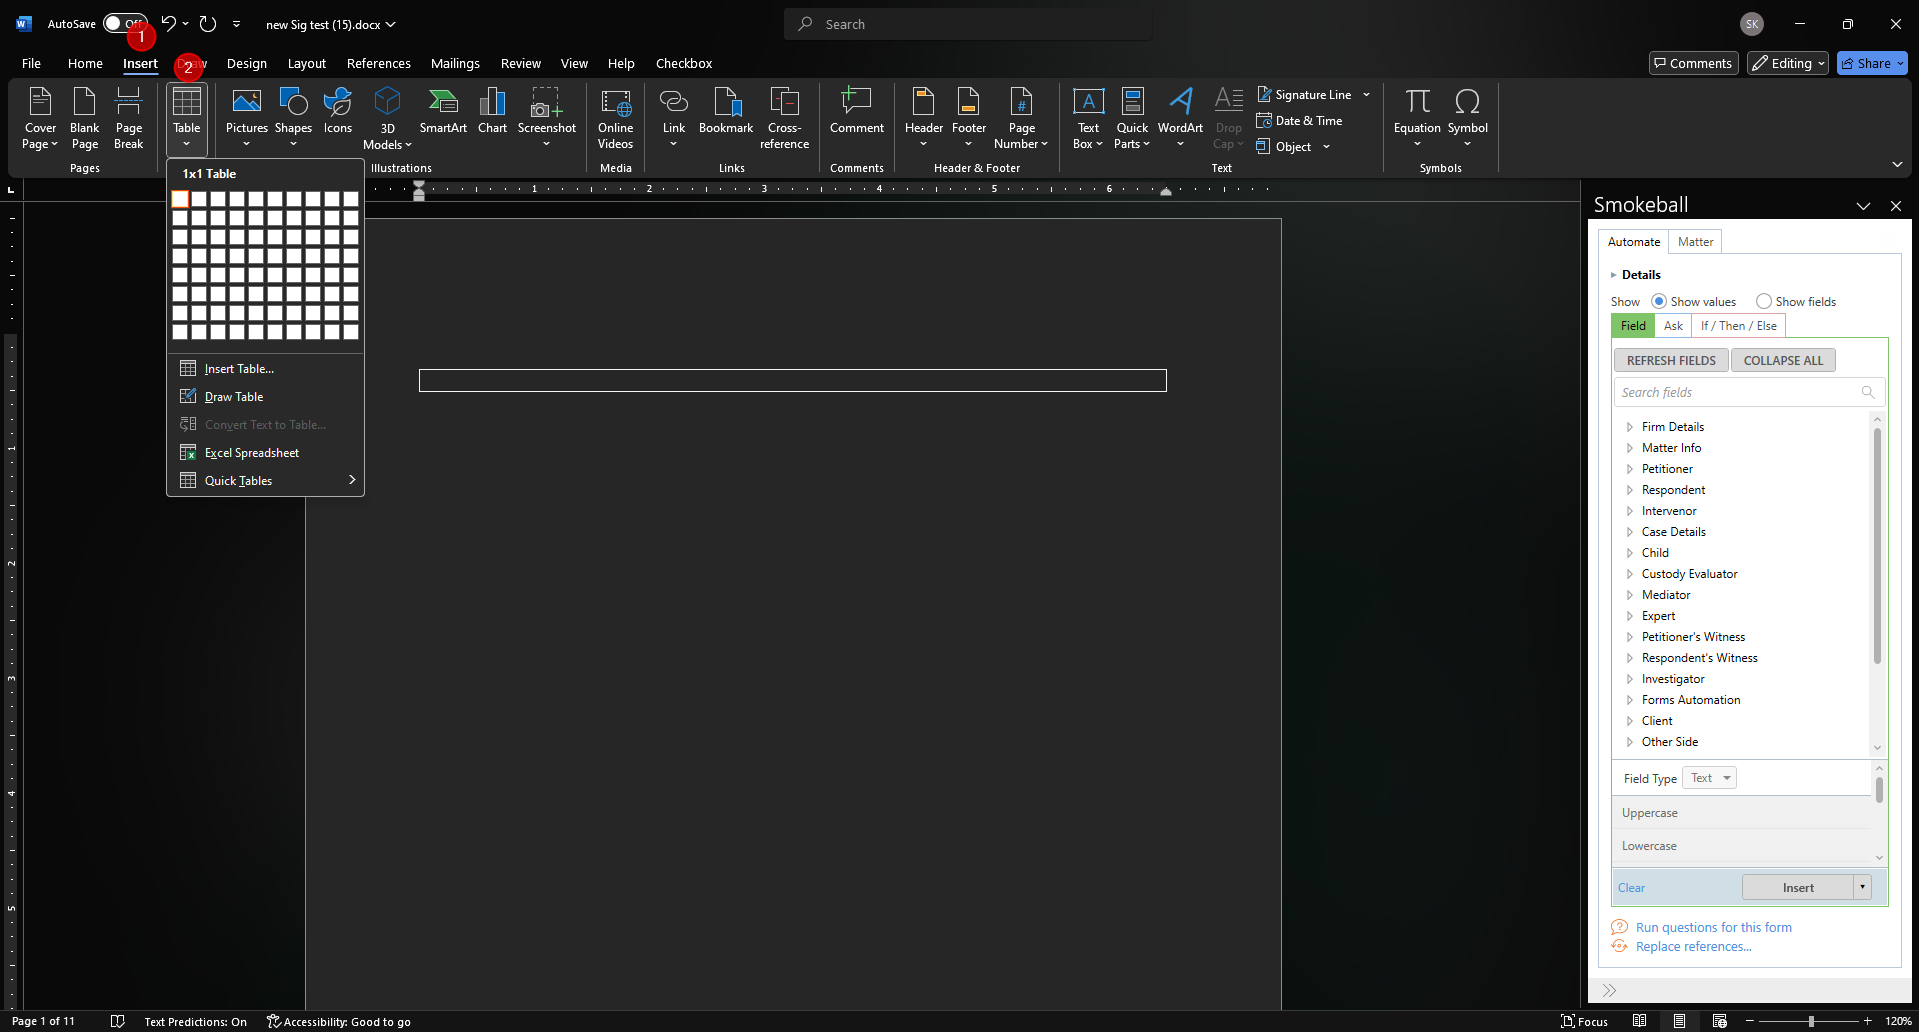Select the Show values radio button

1659,301
